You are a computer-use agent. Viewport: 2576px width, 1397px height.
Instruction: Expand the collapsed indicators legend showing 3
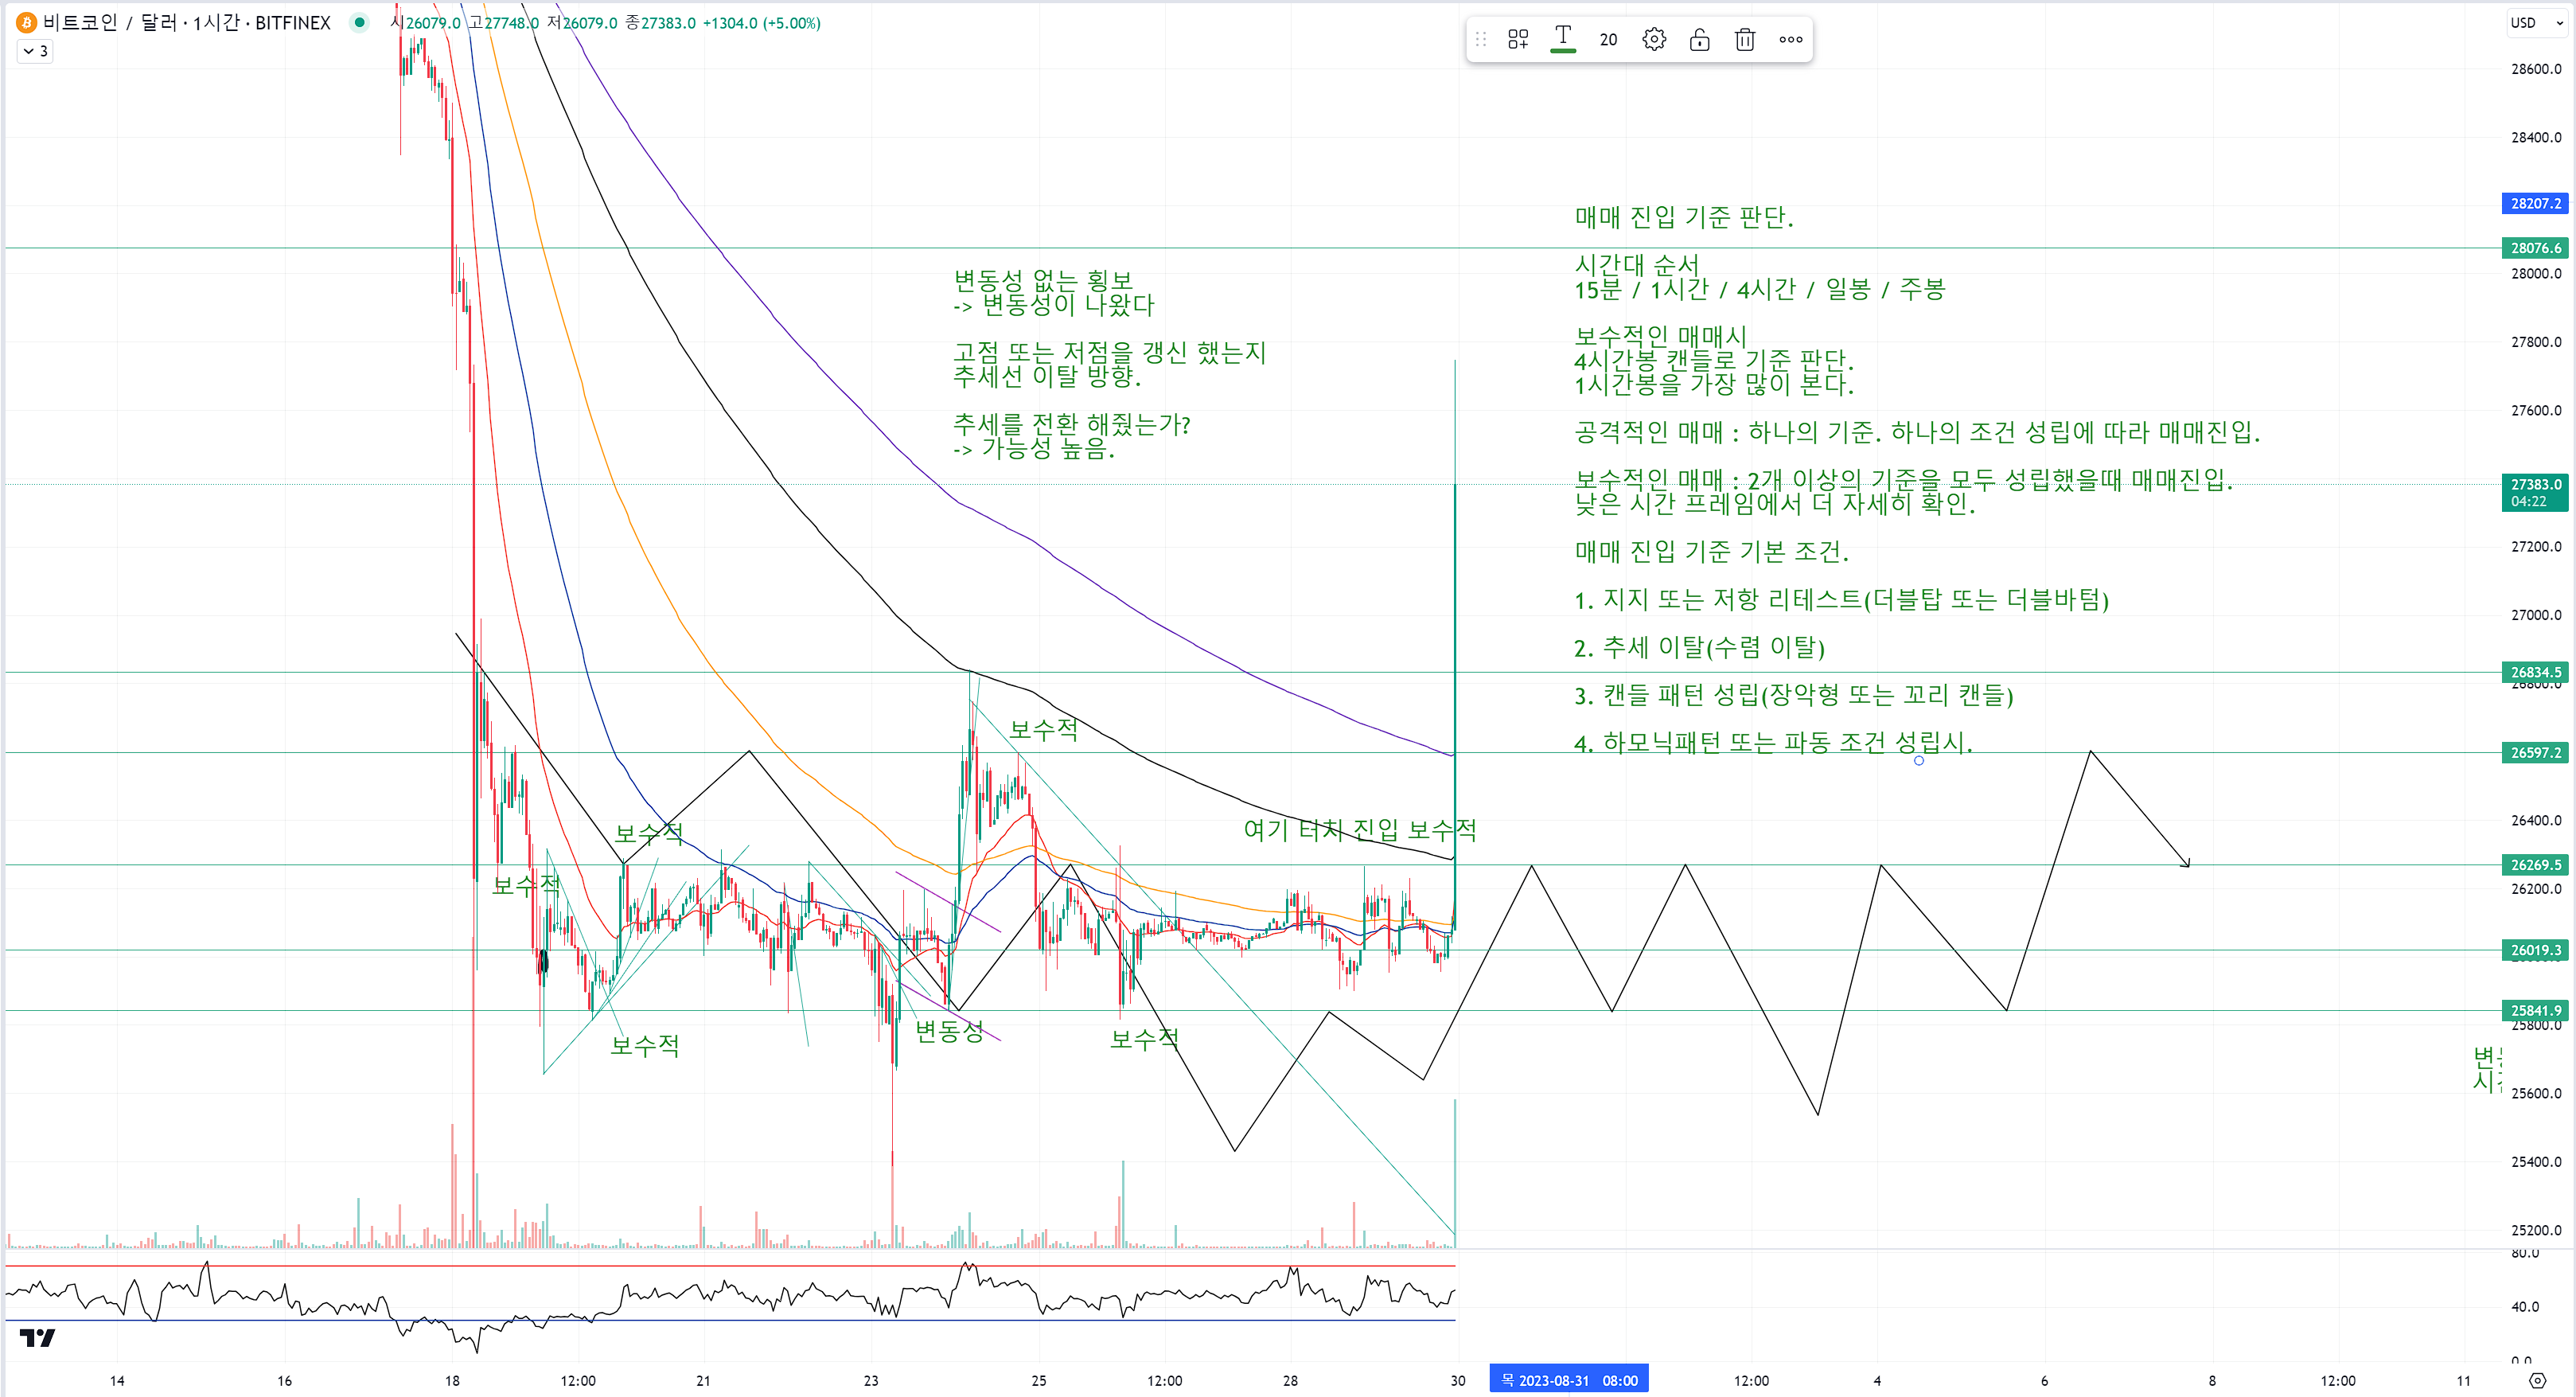[35, 51]
